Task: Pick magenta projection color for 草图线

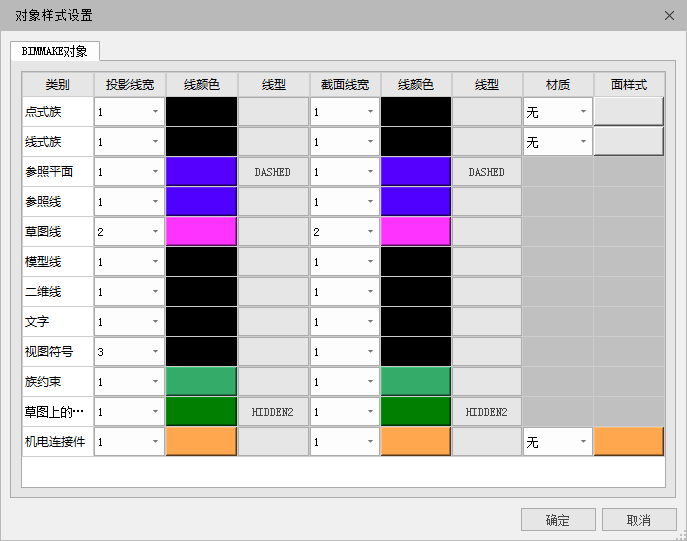Action: tap(201, 232)
